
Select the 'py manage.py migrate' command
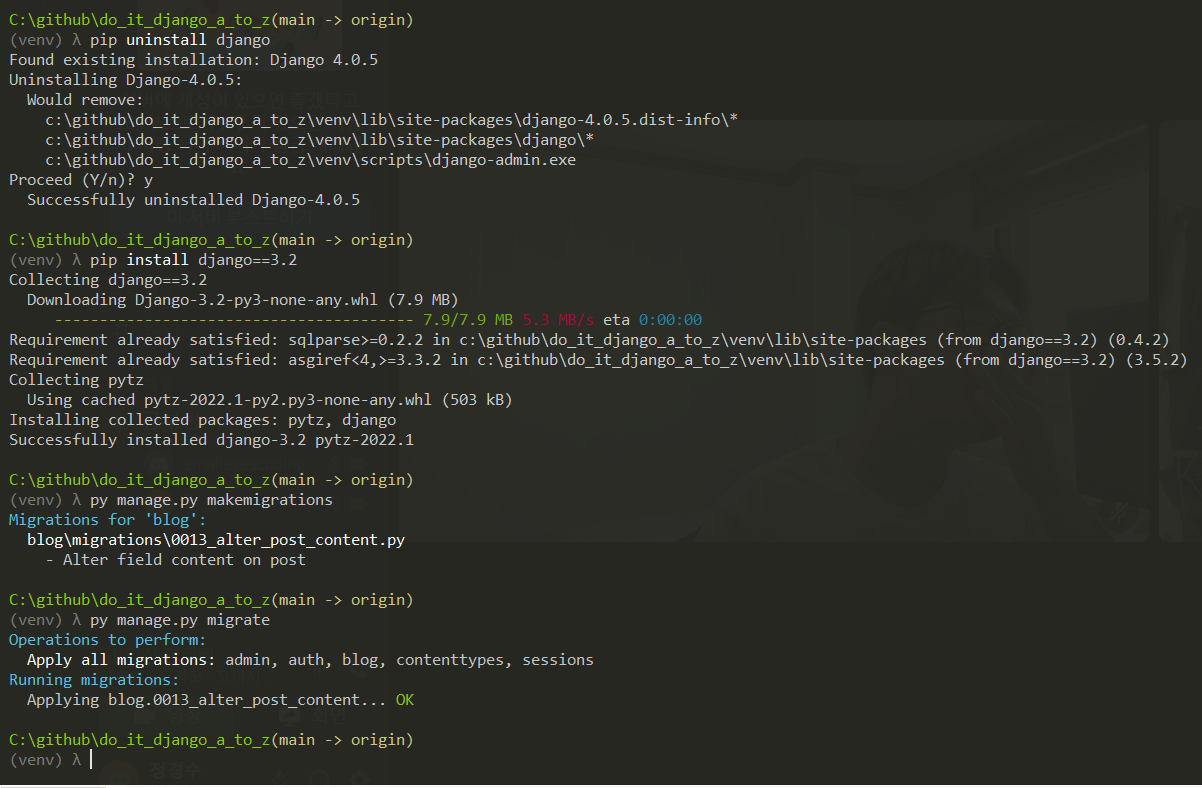[x=180, y=620]
